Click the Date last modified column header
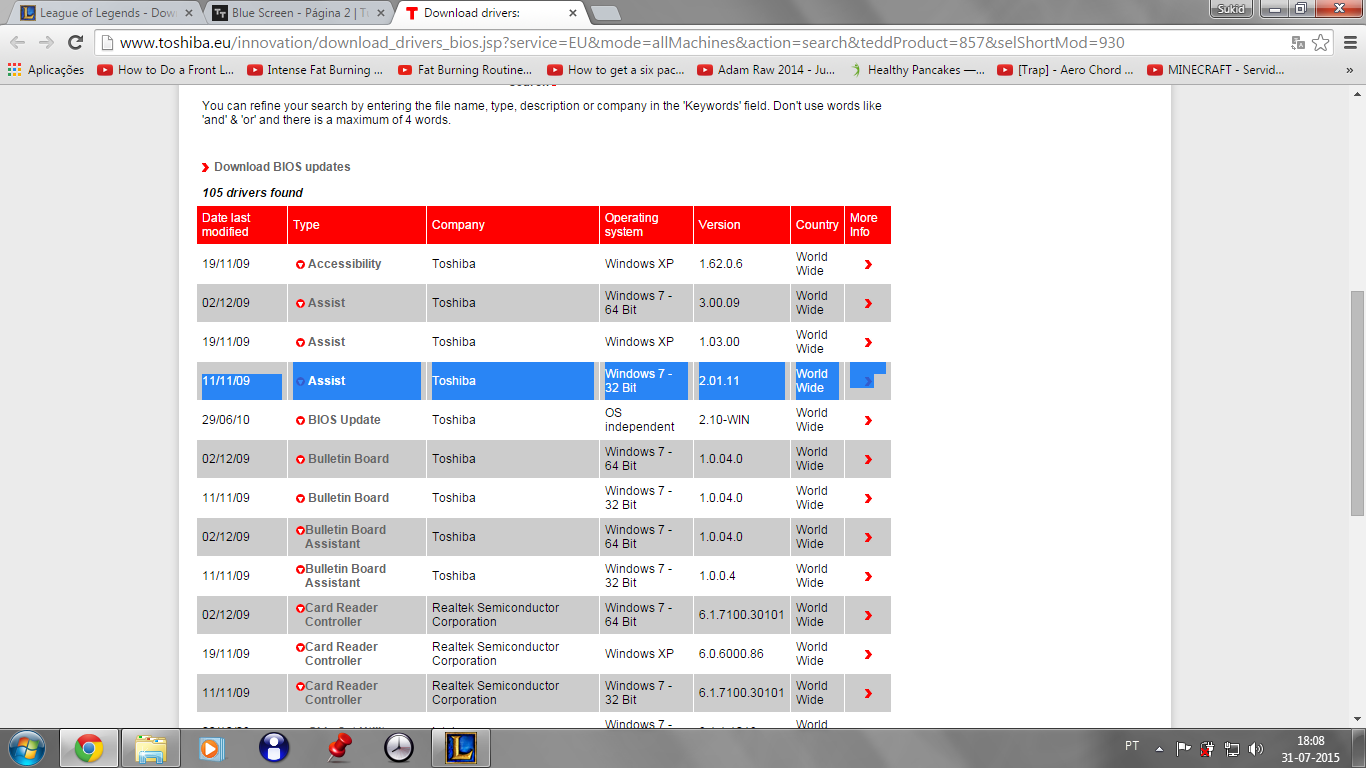 (242, 225)
